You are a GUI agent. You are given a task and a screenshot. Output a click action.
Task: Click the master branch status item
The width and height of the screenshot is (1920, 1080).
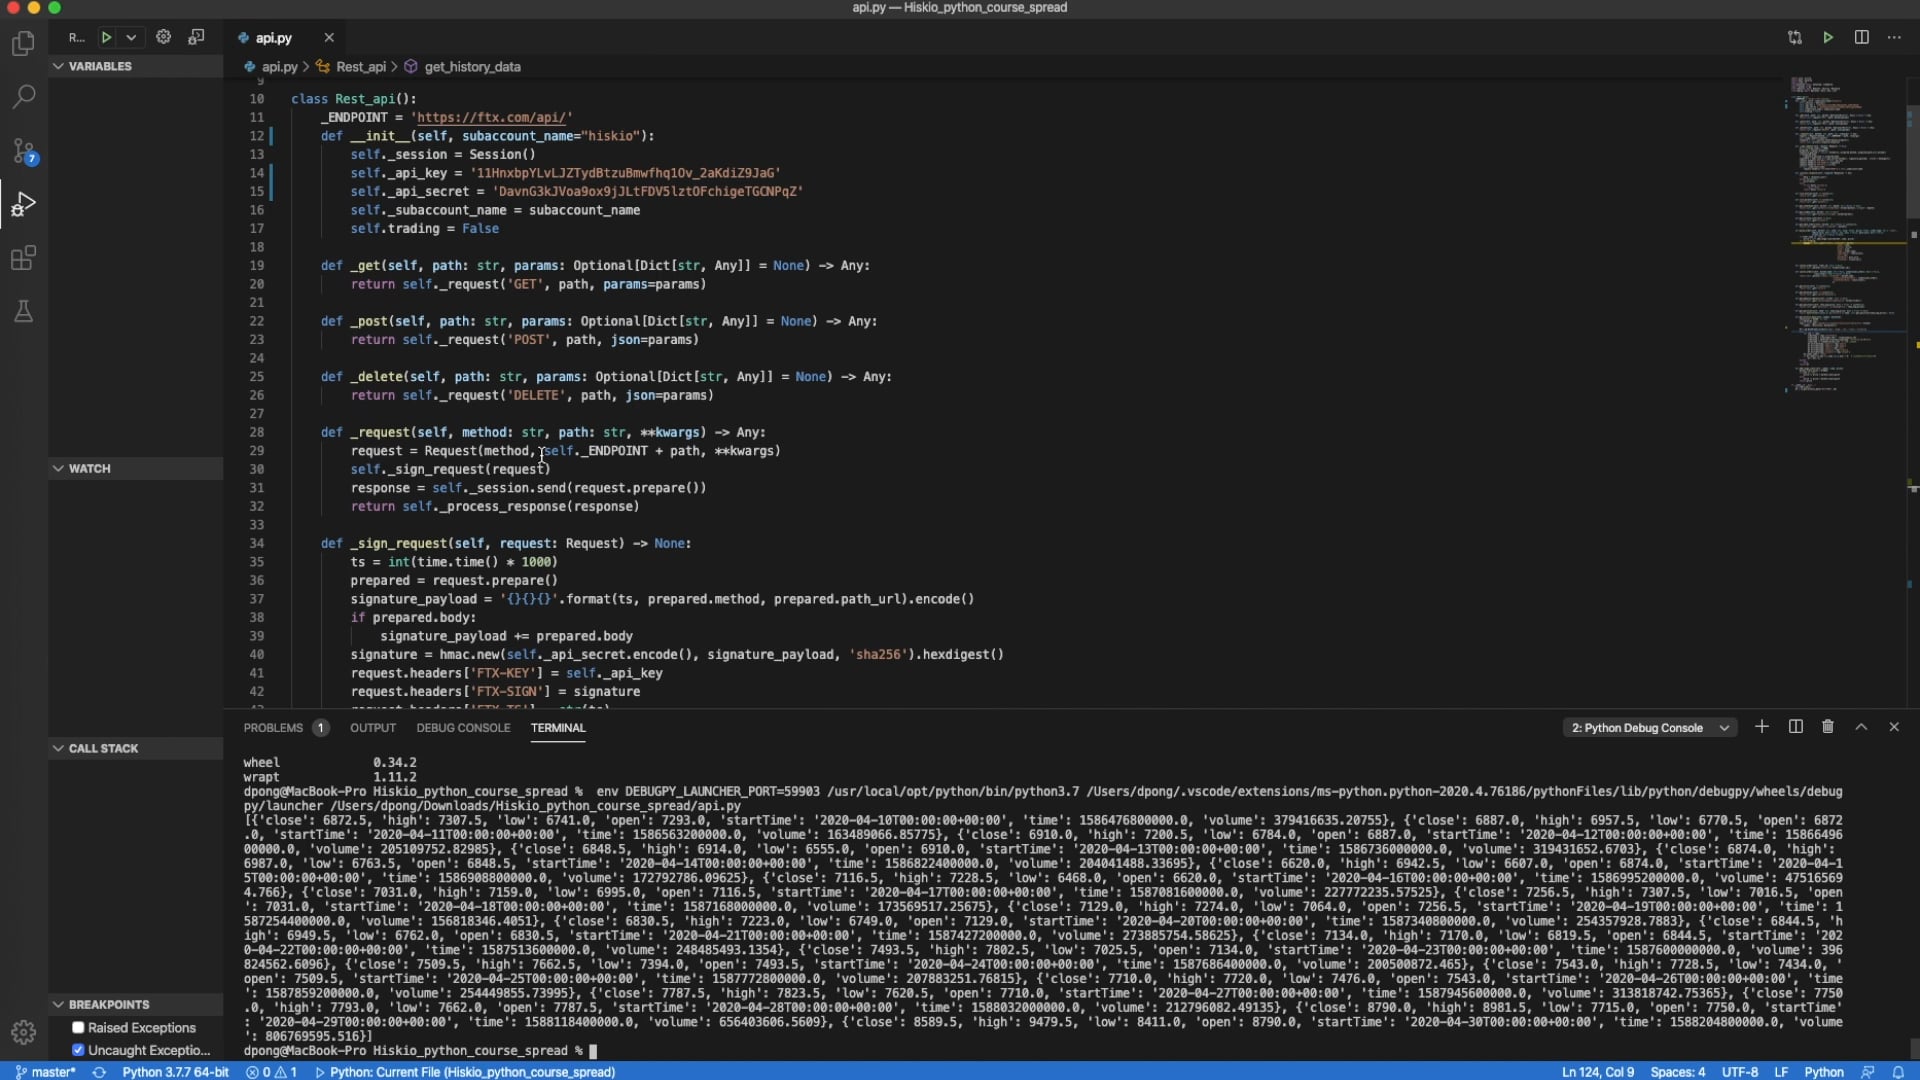point(46,1072)
